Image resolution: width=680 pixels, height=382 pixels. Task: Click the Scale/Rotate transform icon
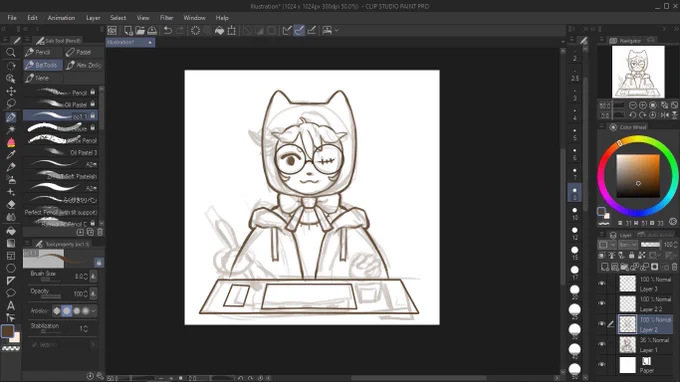232,30
